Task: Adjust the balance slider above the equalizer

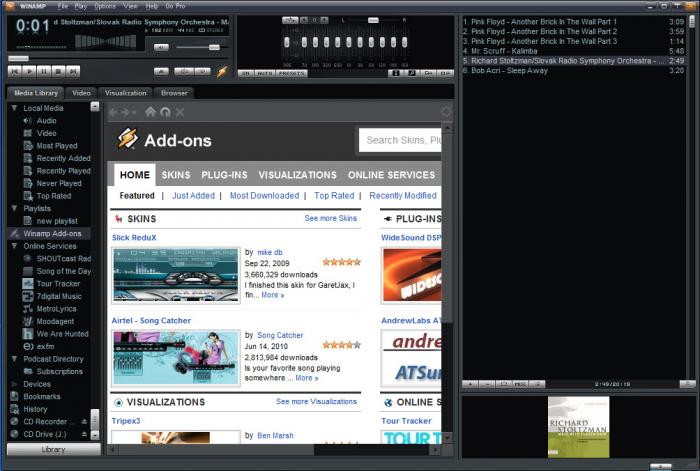Action: pyautogui.click(x=373, y=20)
